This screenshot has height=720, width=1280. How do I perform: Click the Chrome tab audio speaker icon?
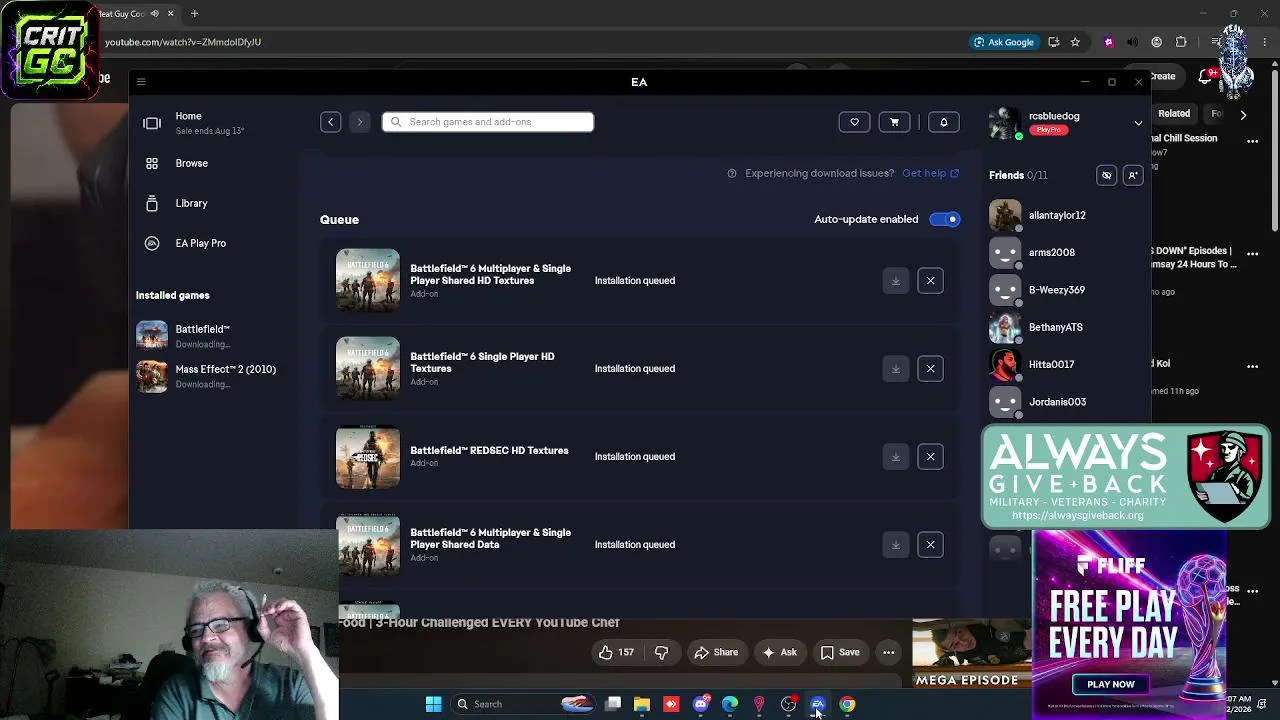pyautogui.click(x=154, y=14)
